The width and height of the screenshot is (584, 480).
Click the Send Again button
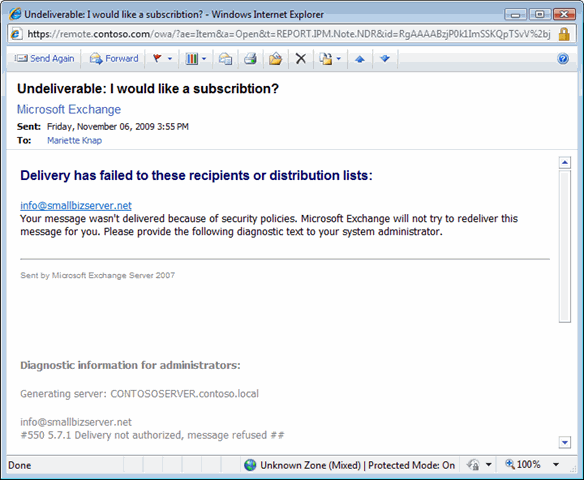coord(44,59)
